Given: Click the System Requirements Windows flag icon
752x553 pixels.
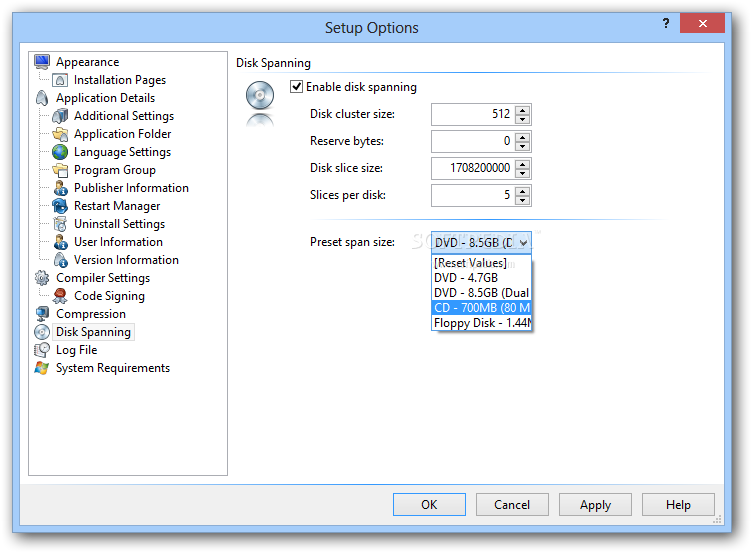Looking at the screenshot, I should click(42, 368).
